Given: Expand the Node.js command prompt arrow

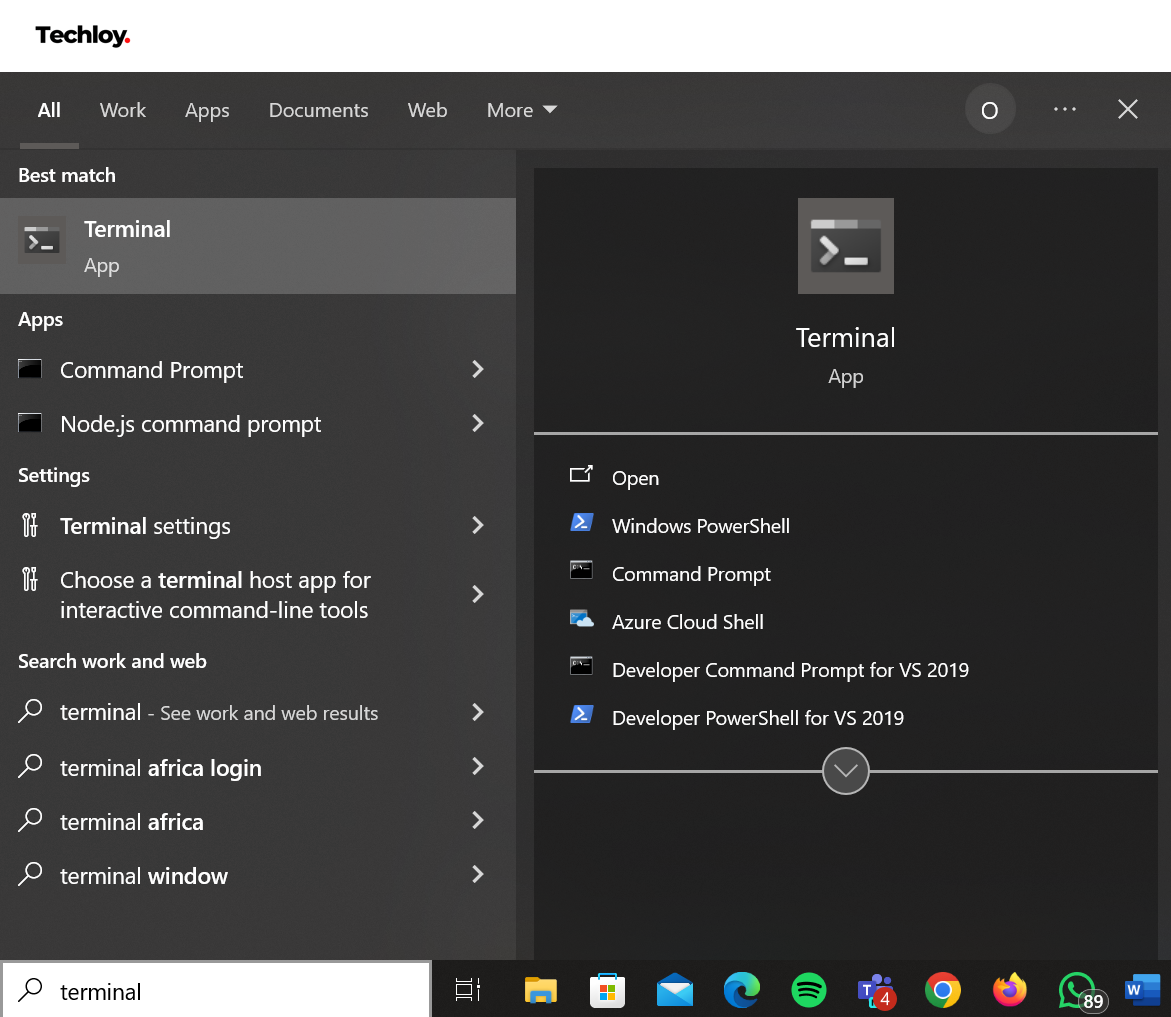Looking at the screenshot, I should [478, 423].
